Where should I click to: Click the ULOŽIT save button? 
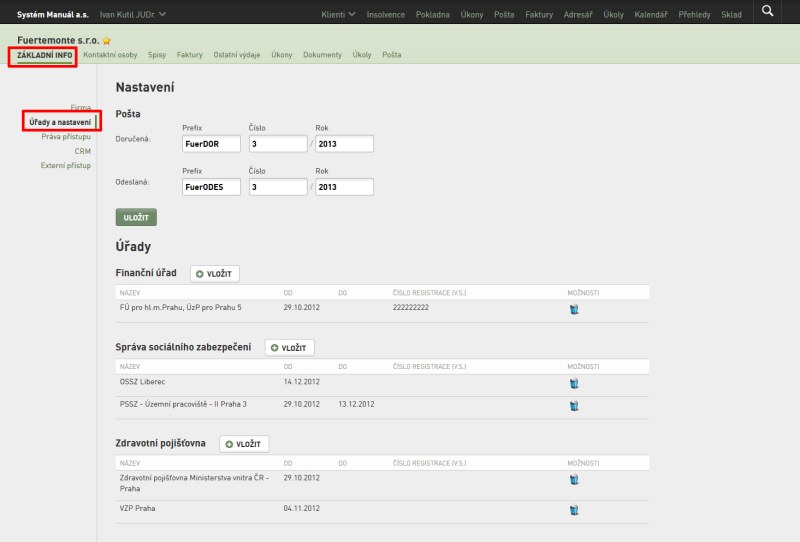click(136, 217)
